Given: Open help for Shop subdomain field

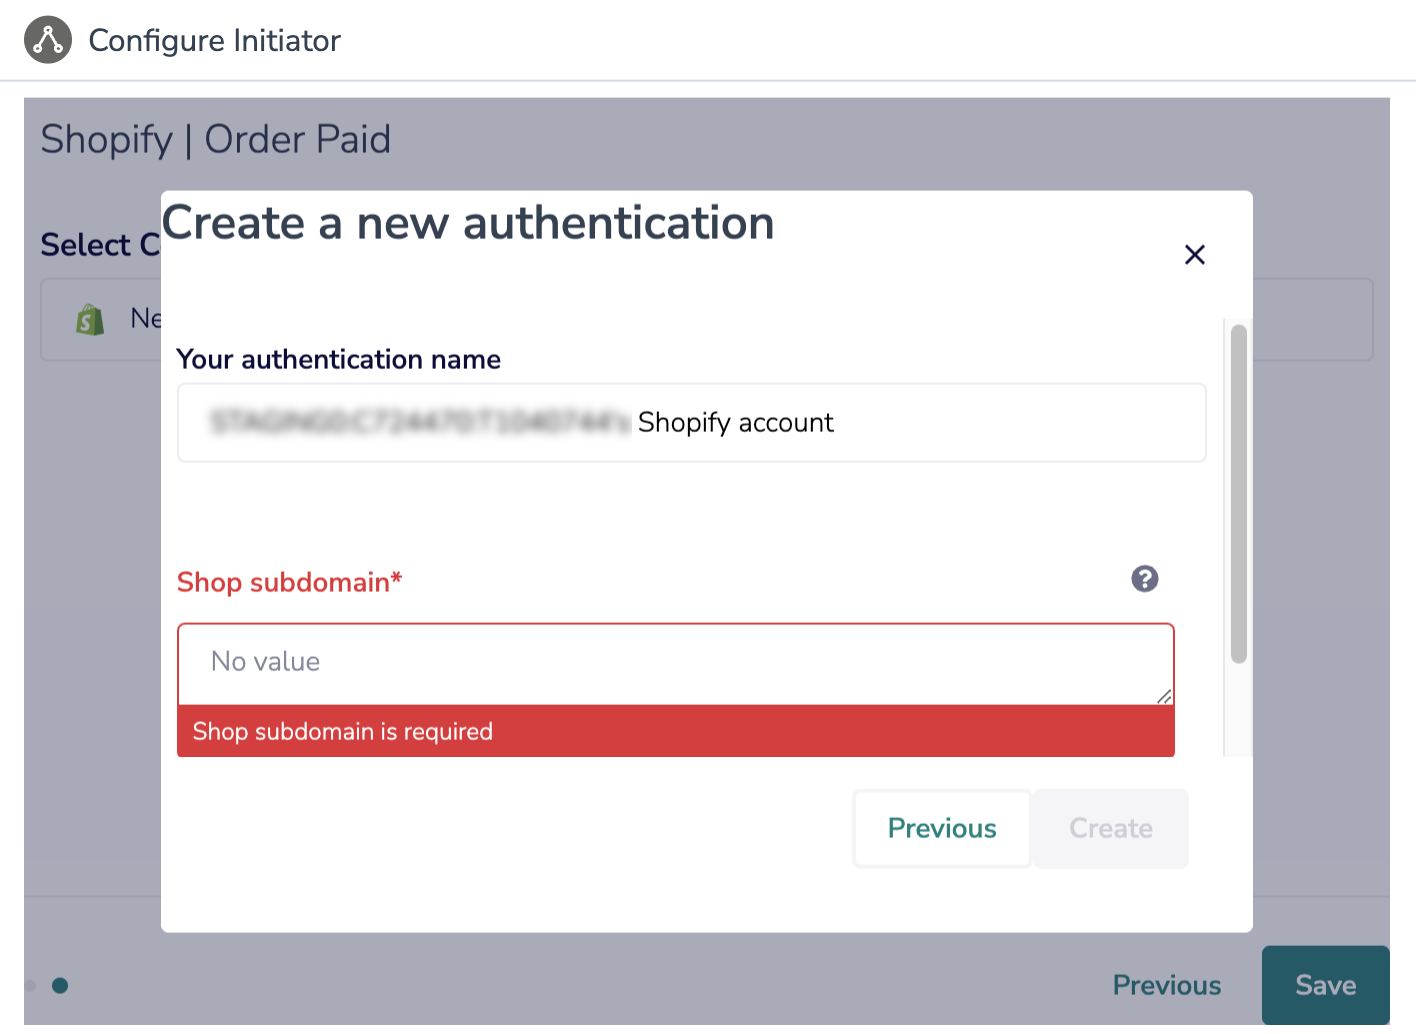Looking at the screenshot, I should point(1144,579).
